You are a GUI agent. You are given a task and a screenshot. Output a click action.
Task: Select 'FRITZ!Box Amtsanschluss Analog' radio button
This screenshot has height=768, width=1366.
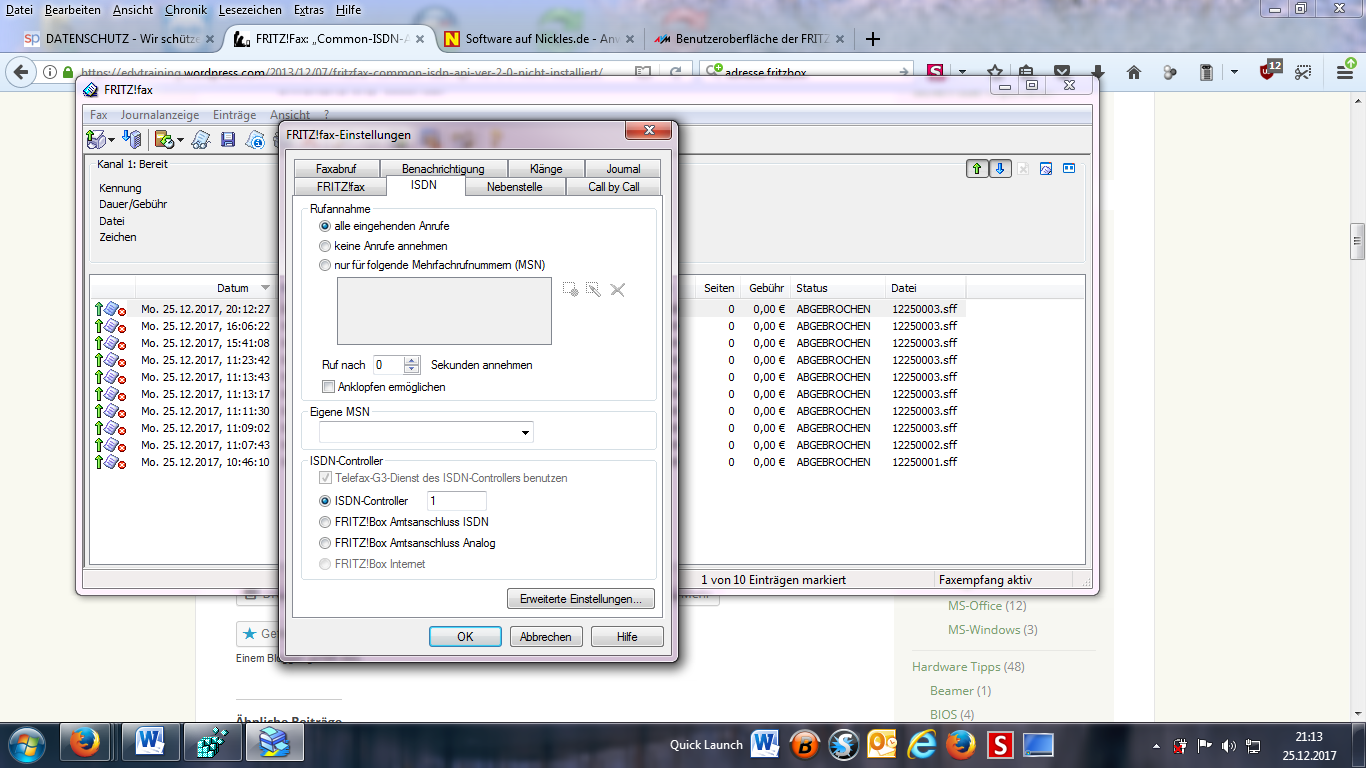pos(325,543)
